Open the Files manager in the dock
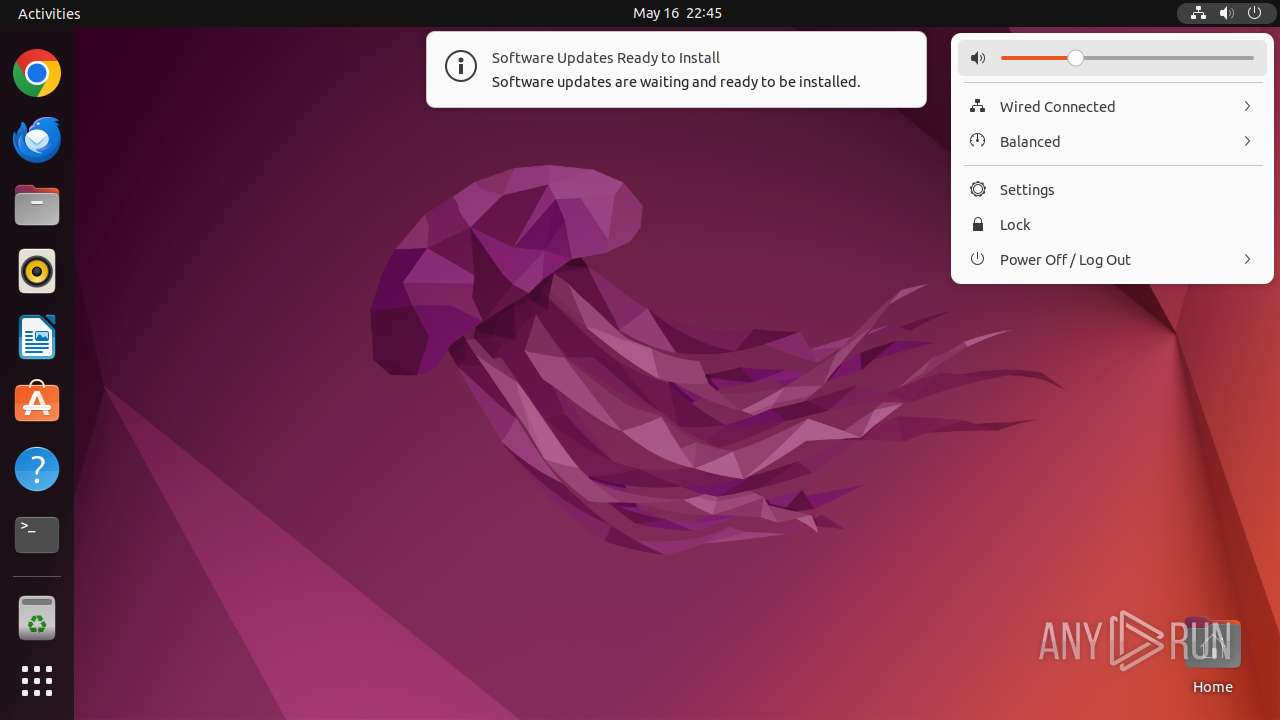The height and width of the screenshot is (720, 1280). click(x=37, y=205)
